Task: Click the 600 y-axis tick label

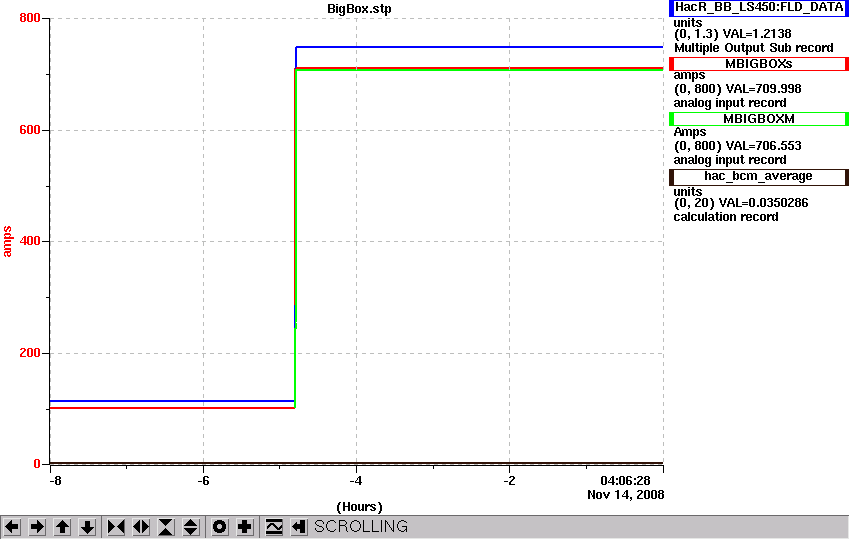Action: [x=30, y=130]
